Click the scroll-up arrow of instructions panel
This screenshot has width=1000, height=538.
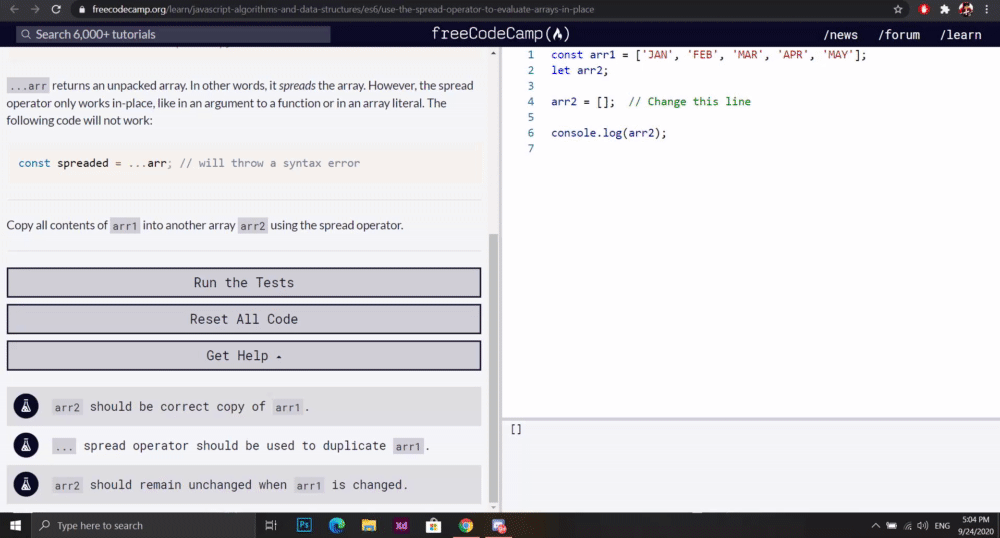493,53
